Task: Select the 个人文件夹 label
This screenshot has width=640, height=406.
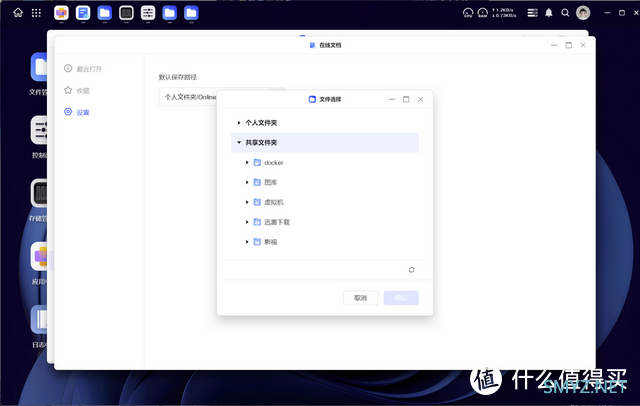Action: (x=261, y=122)
